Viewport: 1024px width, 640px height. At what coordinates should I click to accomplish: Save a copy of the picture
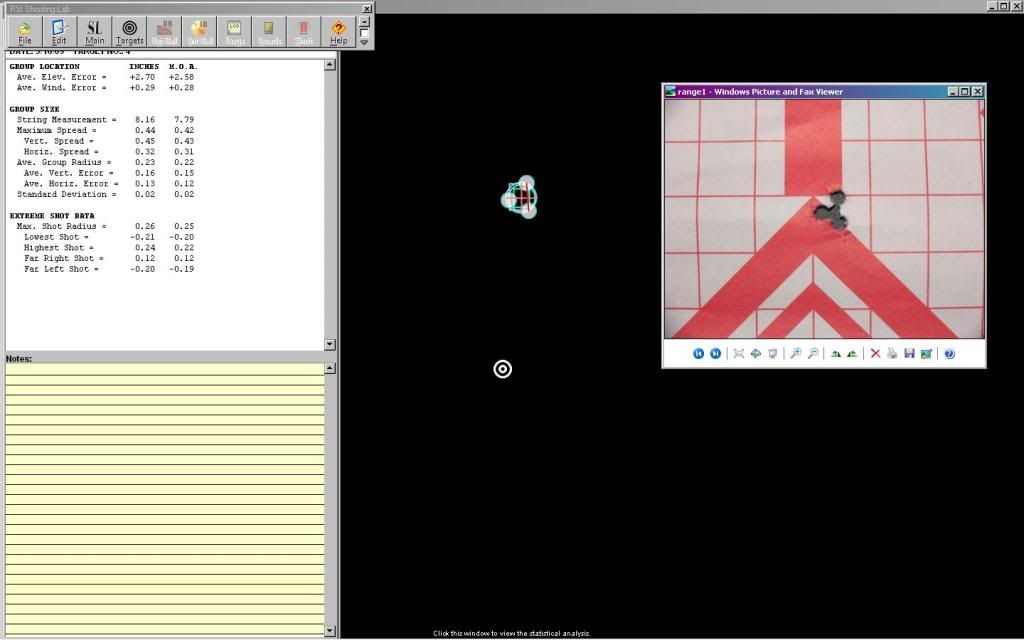[x=908, y=354]
